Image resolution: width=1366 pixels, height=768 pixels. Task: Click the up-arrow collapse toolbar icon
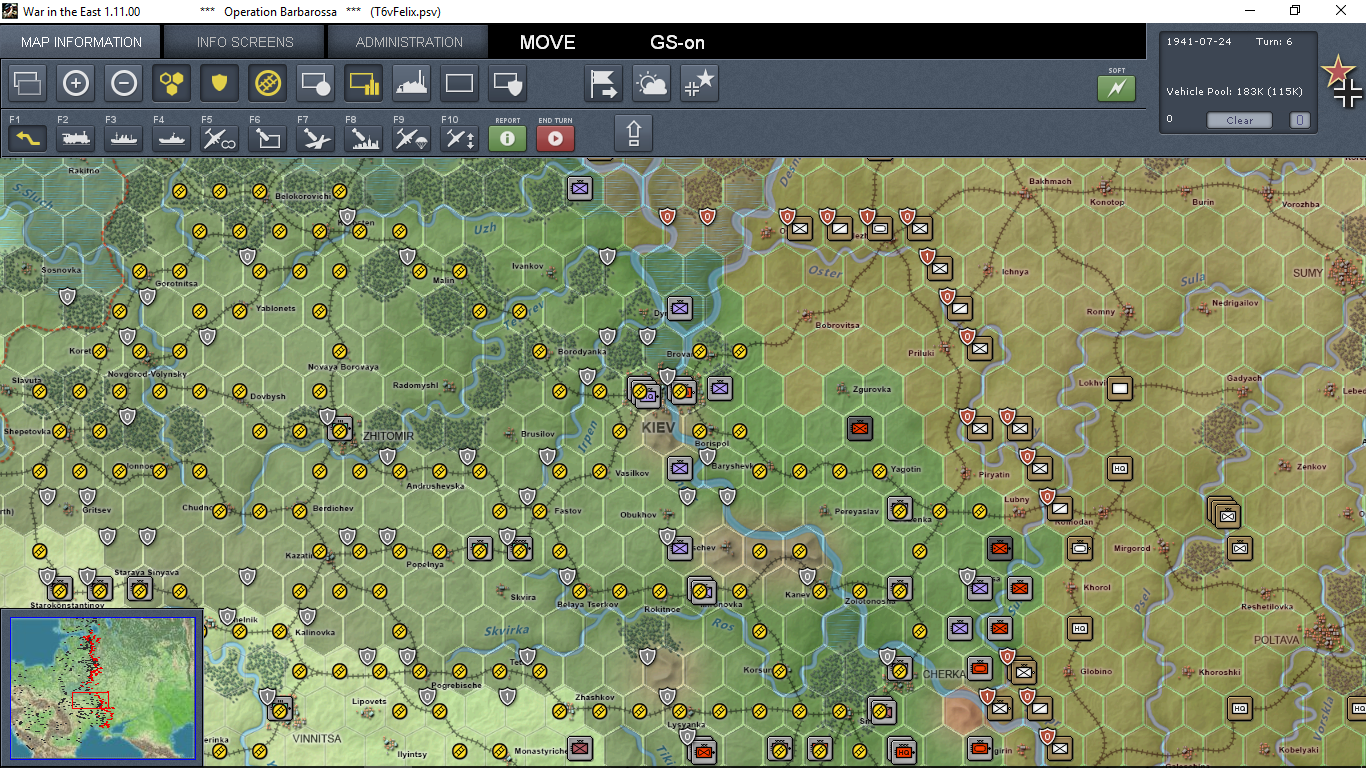click(633, 133)
